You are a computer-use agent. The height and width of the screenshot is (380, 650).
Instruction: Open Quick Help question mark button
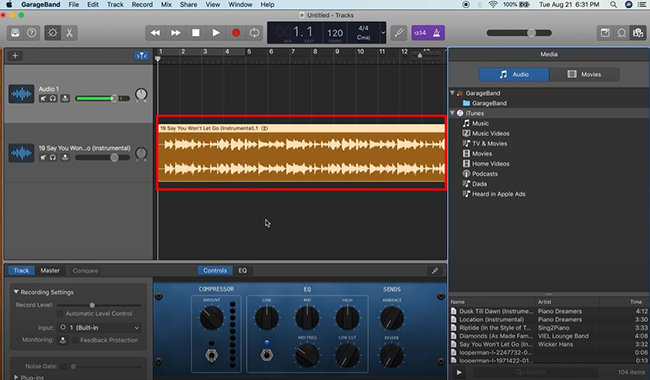pos(32,33)
